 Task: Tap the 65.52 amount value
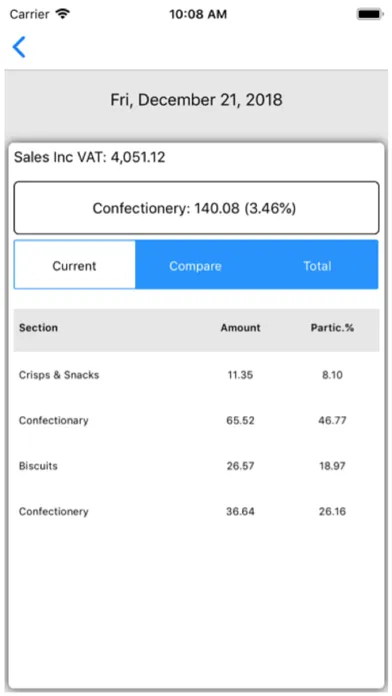pos(240,420)
